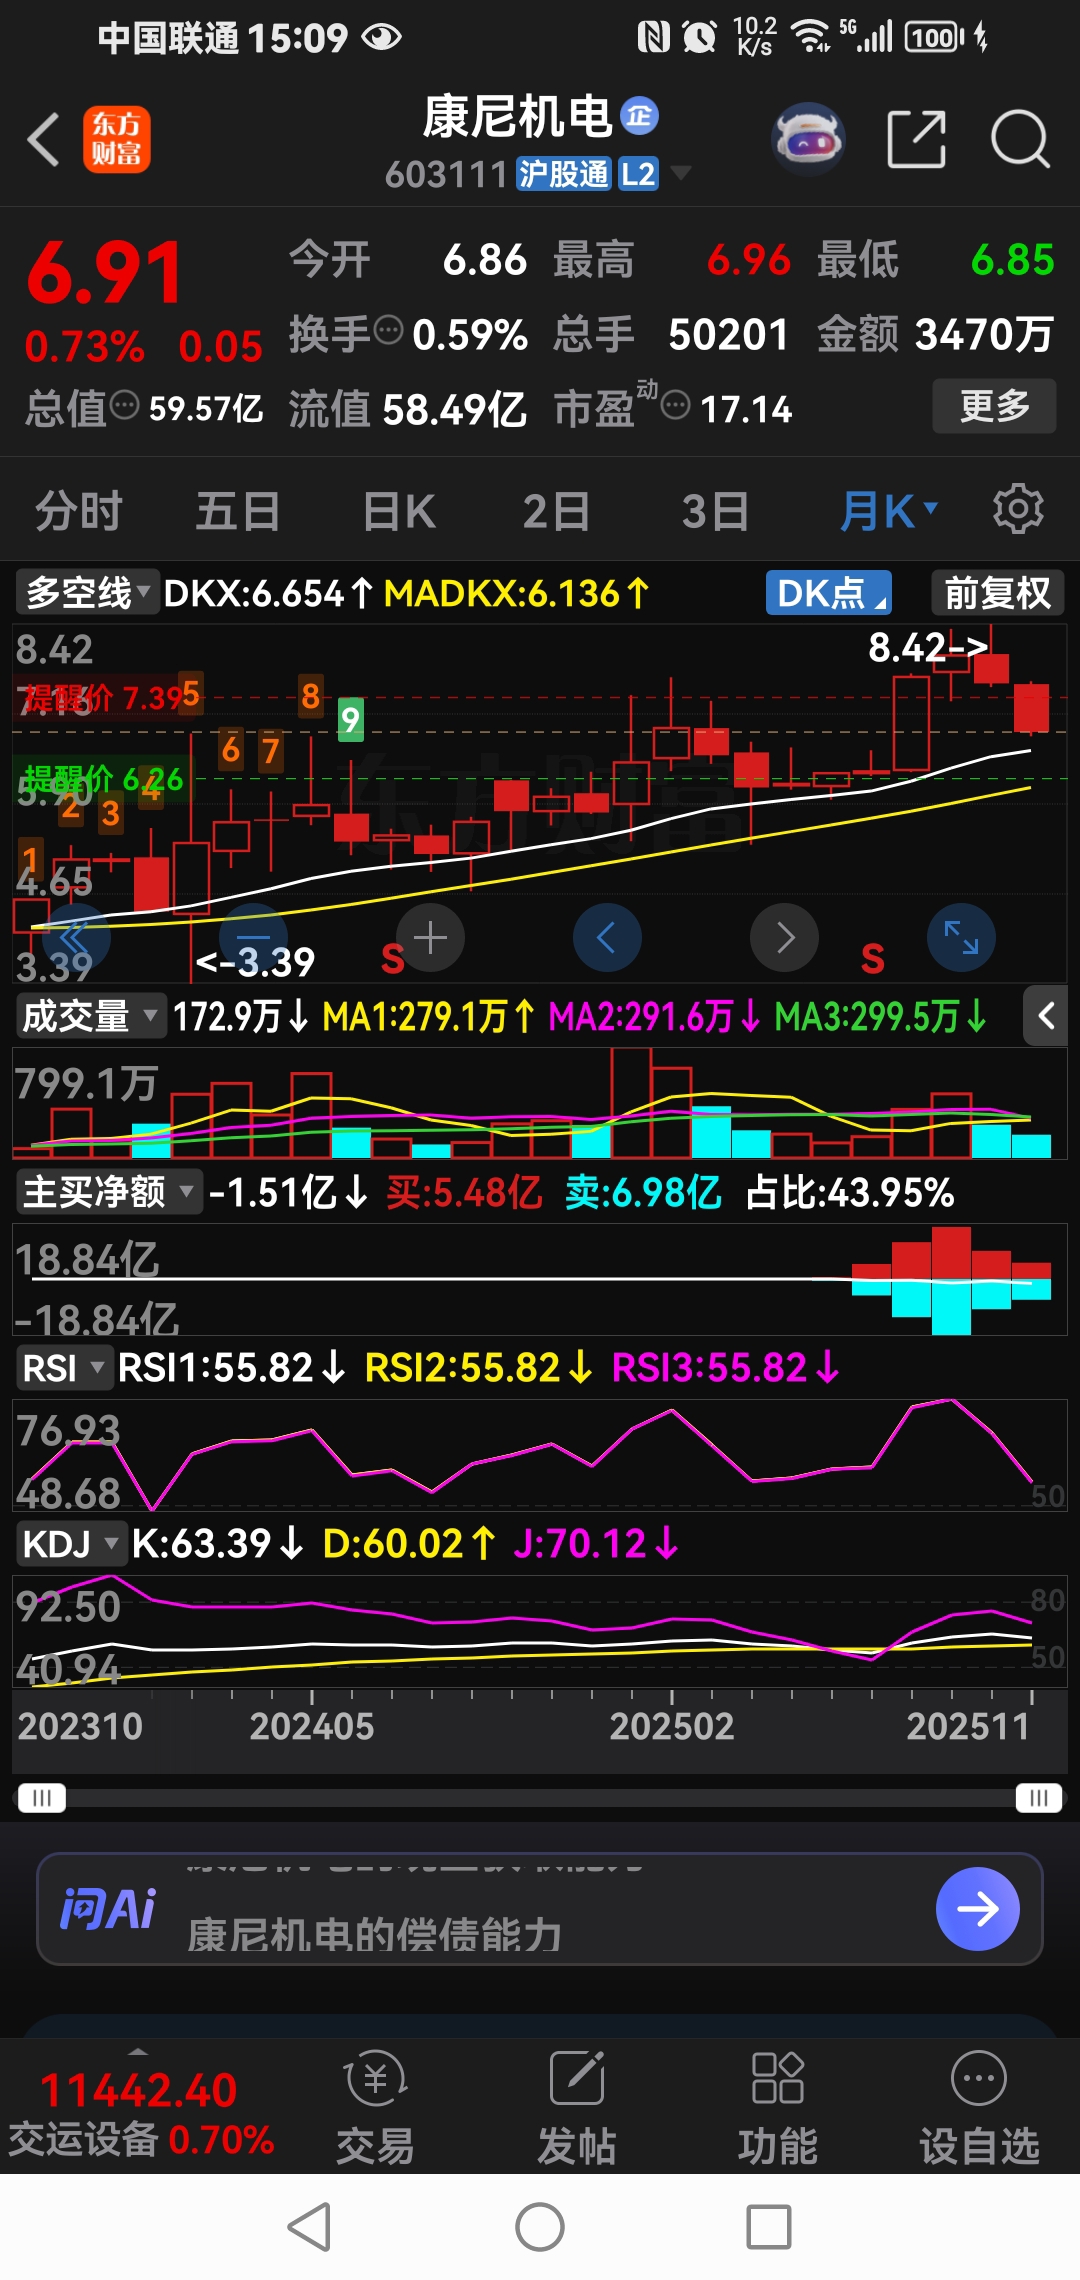Switch to 日K tab
Image resolution: width=1080 pixels, height=2280 pixels.
[399, 511]
